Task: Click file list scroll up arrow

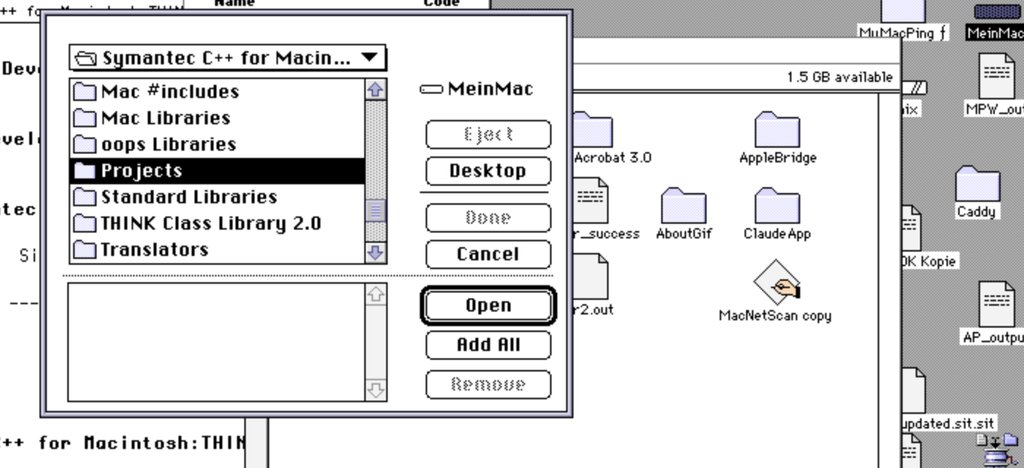Action: 376,89
